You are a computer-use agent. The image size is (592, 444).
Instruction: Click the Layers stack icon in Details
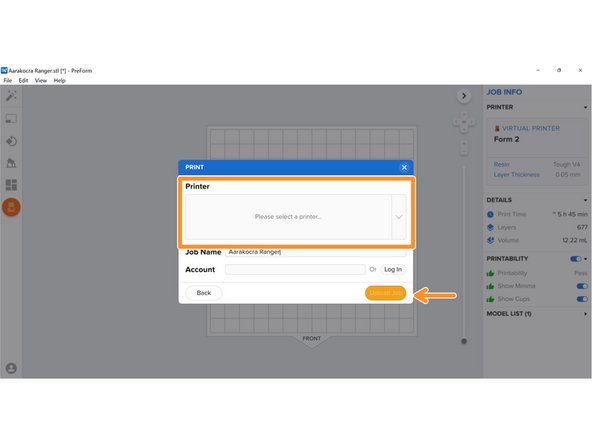pos(490,227)
